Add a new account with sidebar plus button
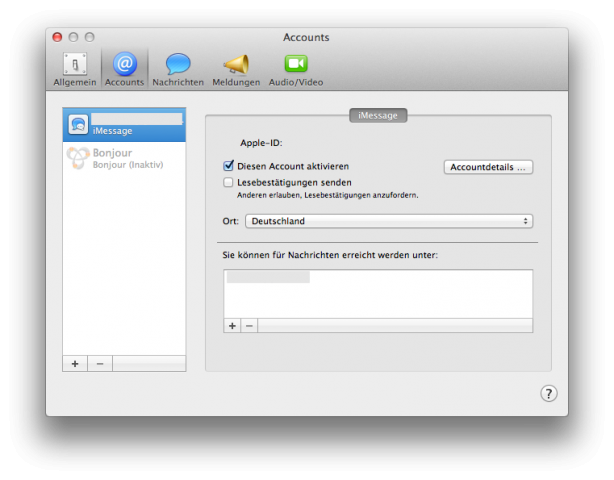The image size is (614, 480). pos(75,363)
